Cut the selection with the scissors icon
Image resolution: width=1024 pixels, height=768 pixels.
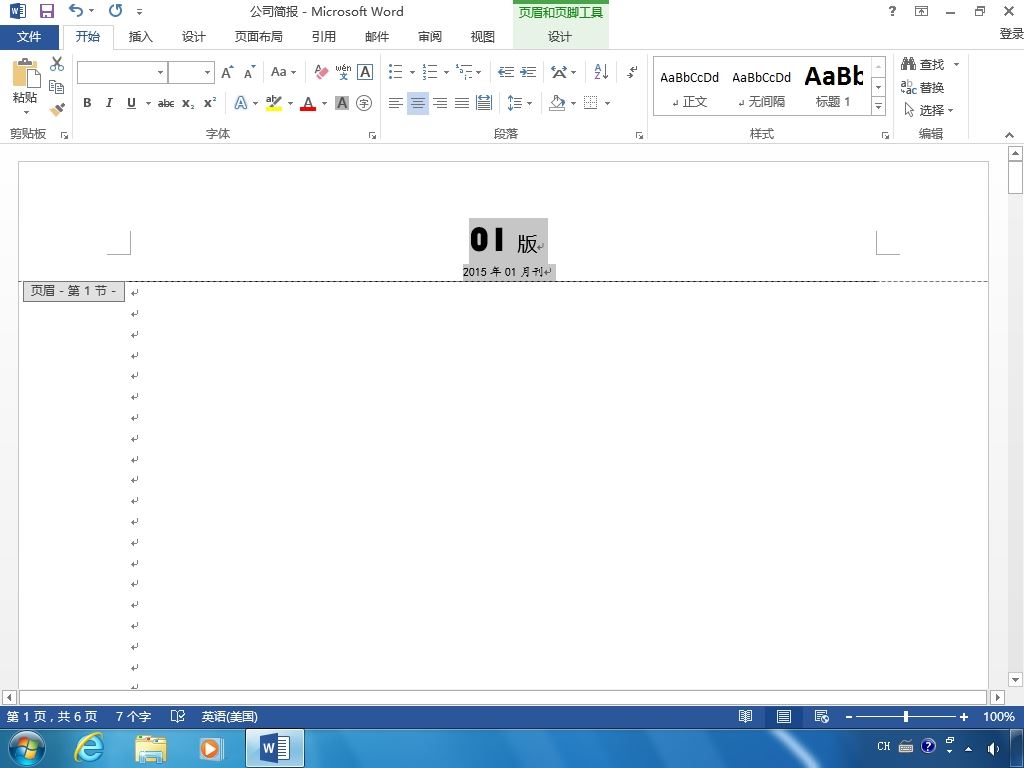[57, 64]
